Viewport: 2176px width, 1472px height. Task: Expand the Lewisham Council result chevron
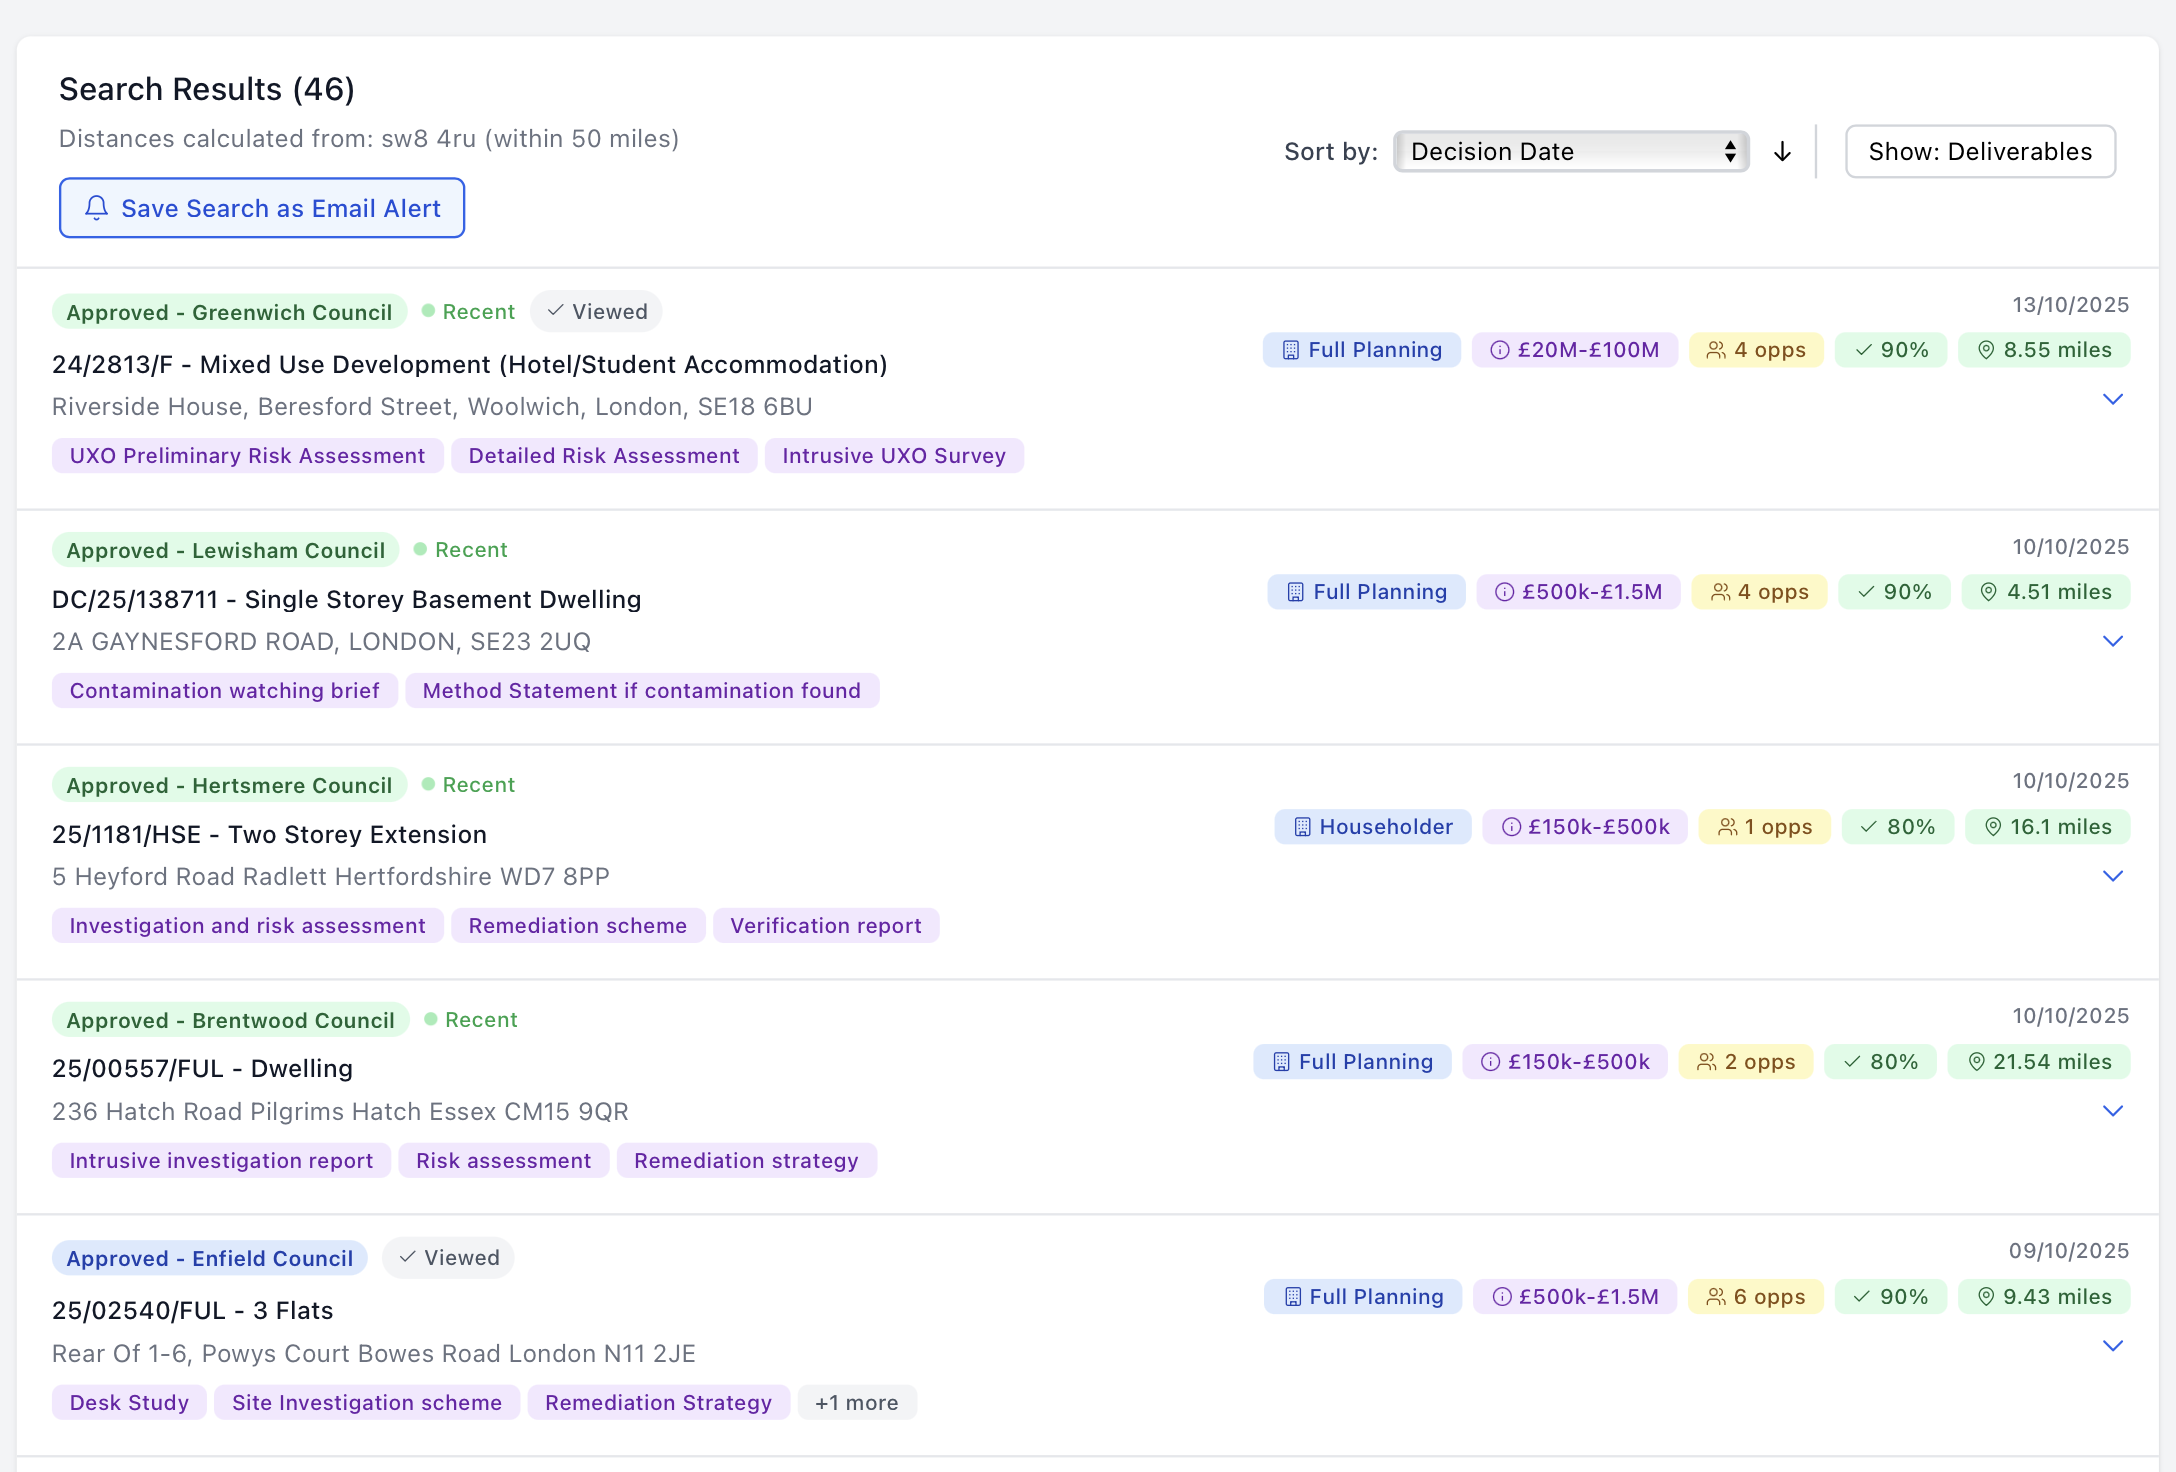click(2112, 641)
